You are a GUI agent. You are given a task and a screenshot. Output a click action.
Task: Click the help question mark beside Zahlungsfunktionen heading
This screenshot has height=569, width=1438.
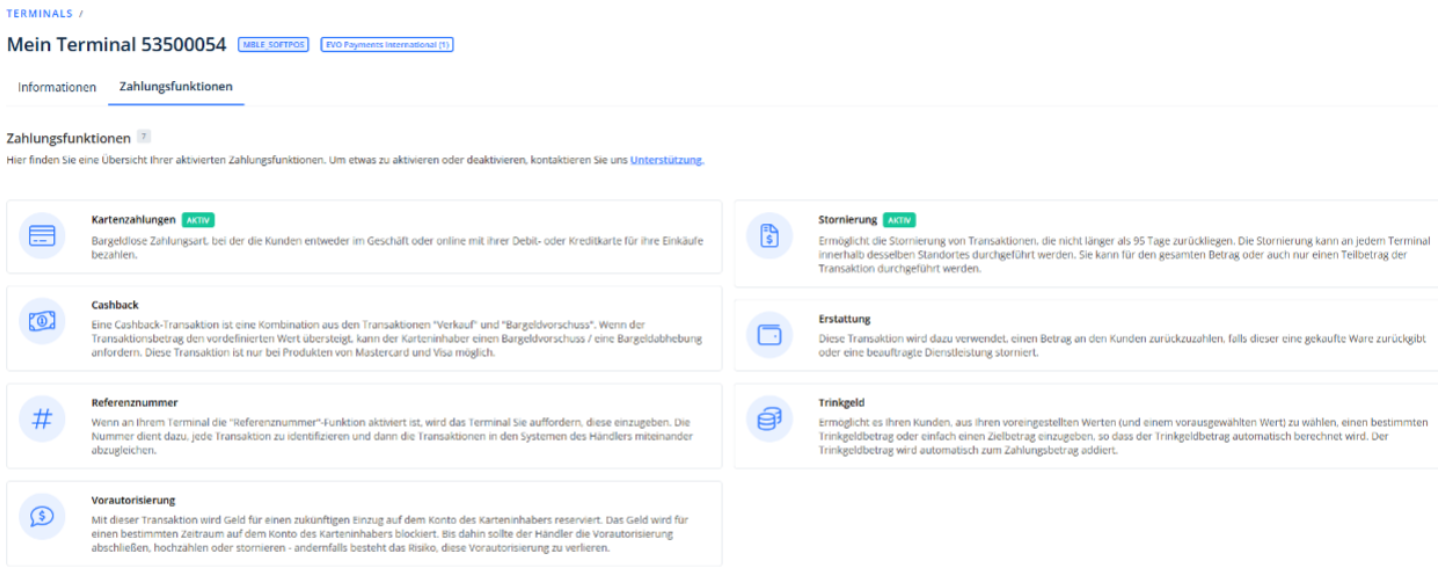[x=144, y=136]
